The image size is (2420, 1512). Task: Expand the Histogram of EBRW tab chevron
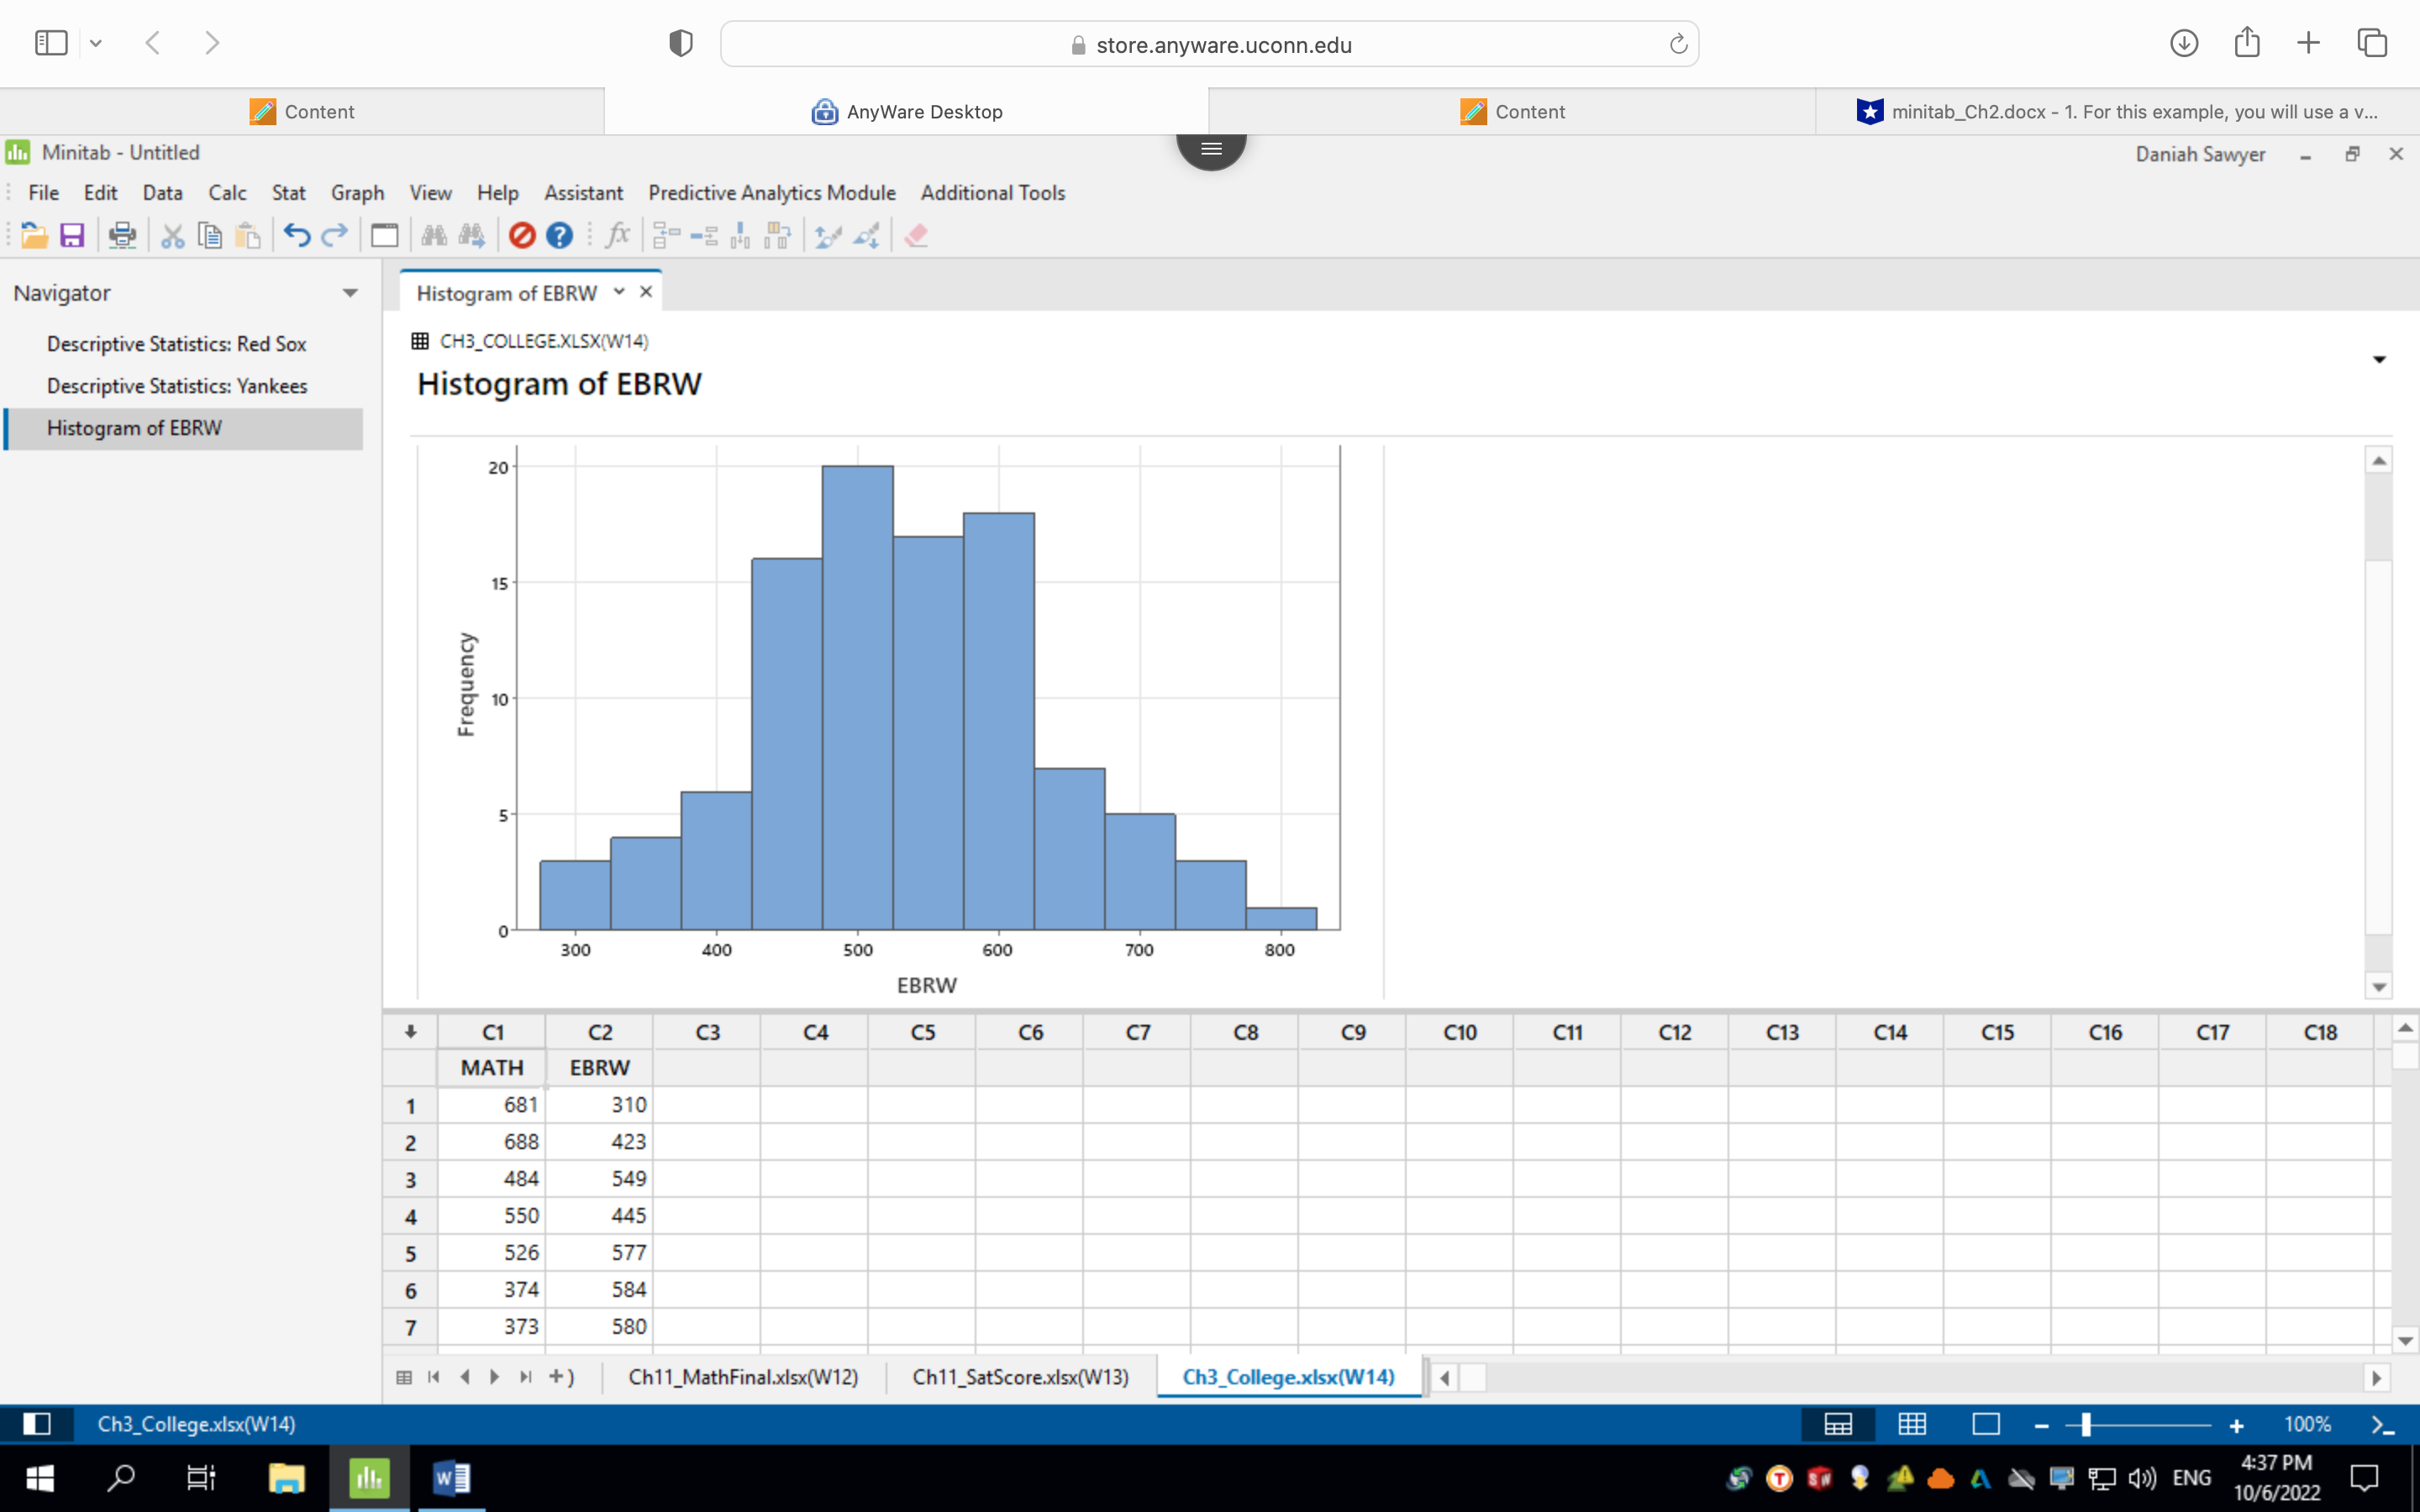[x=619, y=291]
